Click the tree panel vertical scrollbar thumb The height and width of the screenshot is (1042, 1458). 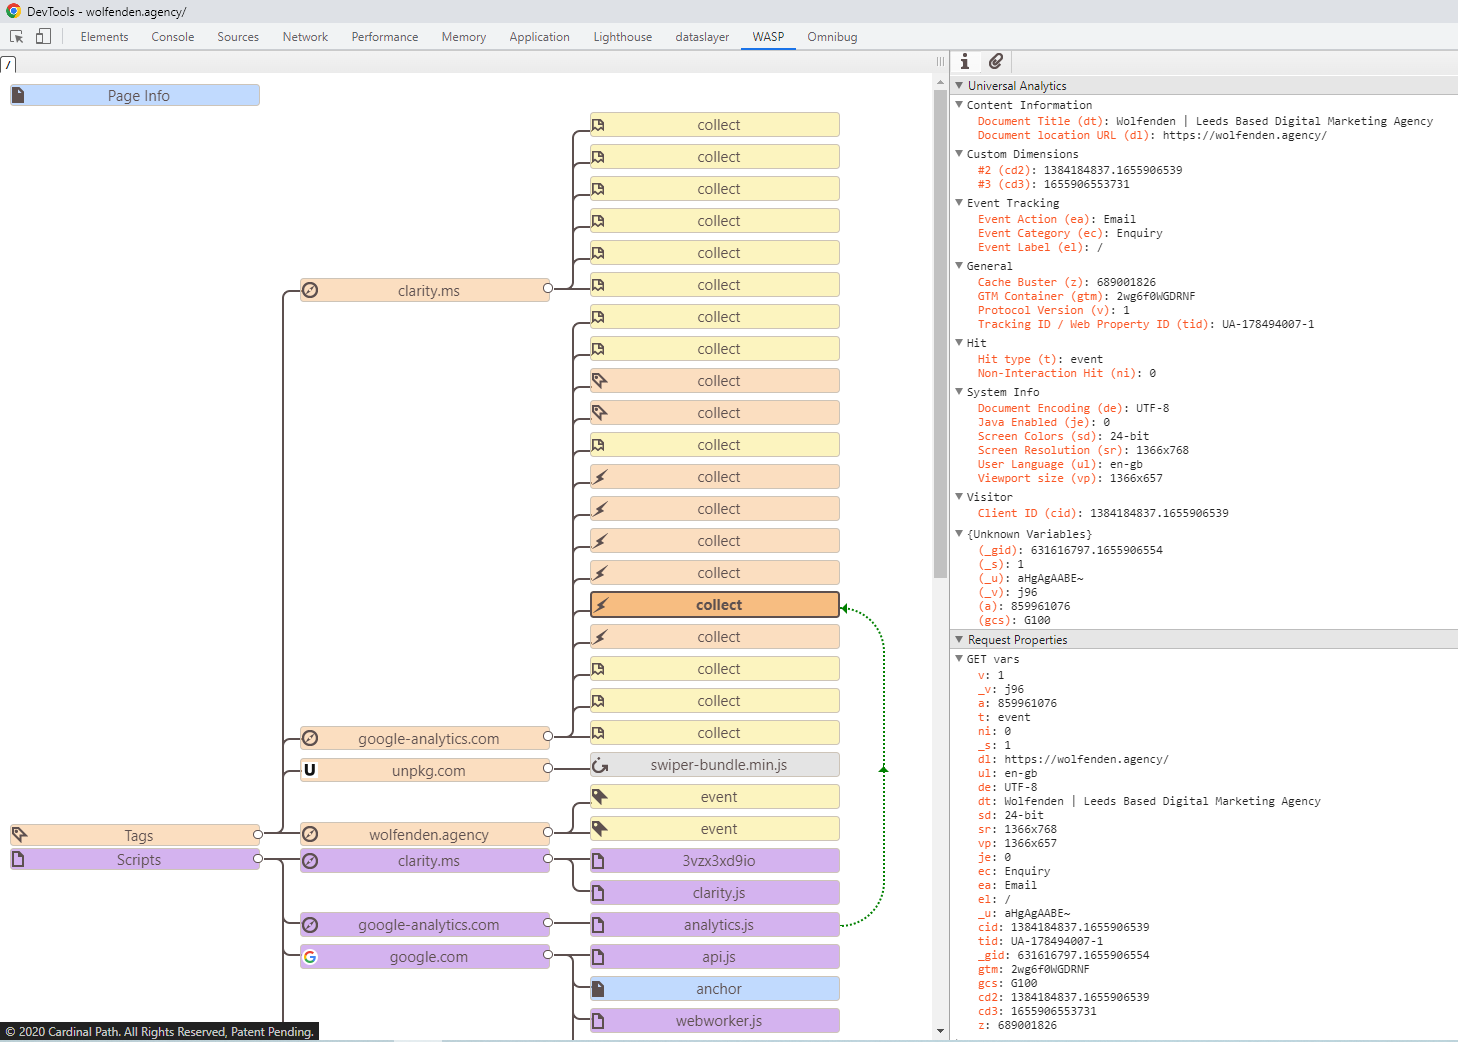coord(940,333)
